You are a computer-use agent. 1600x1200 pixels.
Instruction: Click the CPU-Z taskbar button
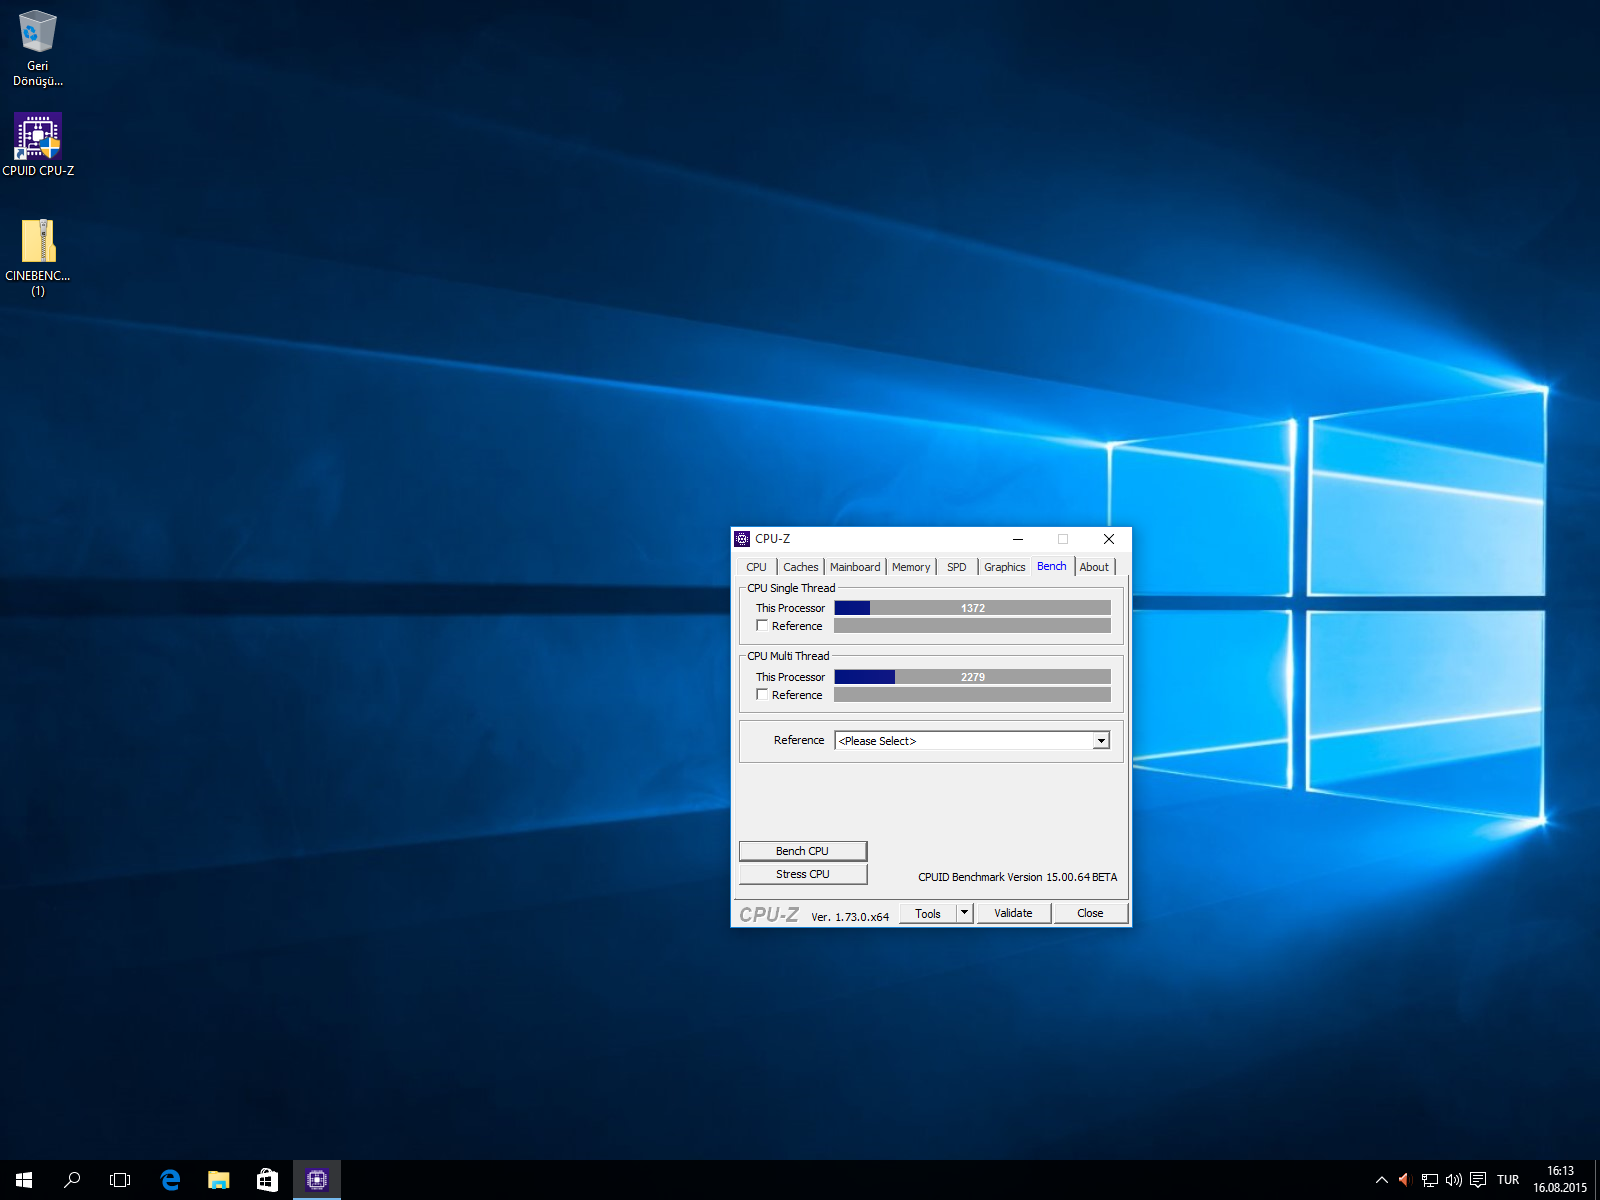click(x=317, y=1180)
